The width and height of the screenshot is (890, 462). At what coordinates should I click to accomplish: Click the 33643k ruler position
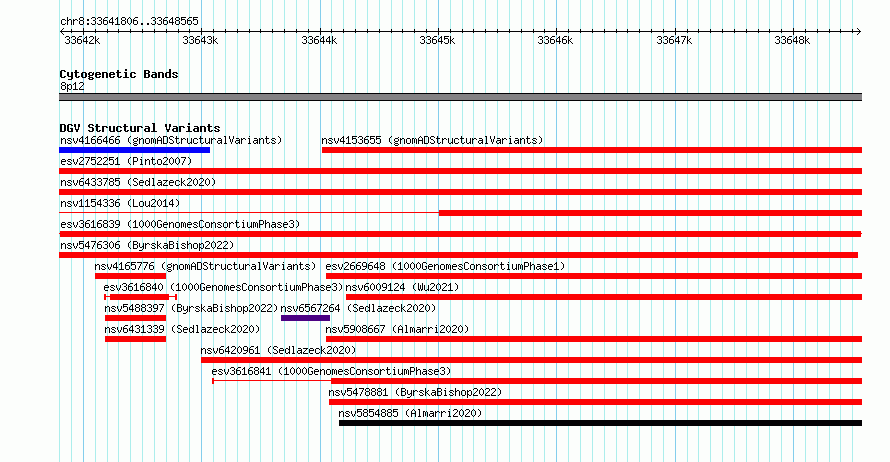tap(200, 40)
